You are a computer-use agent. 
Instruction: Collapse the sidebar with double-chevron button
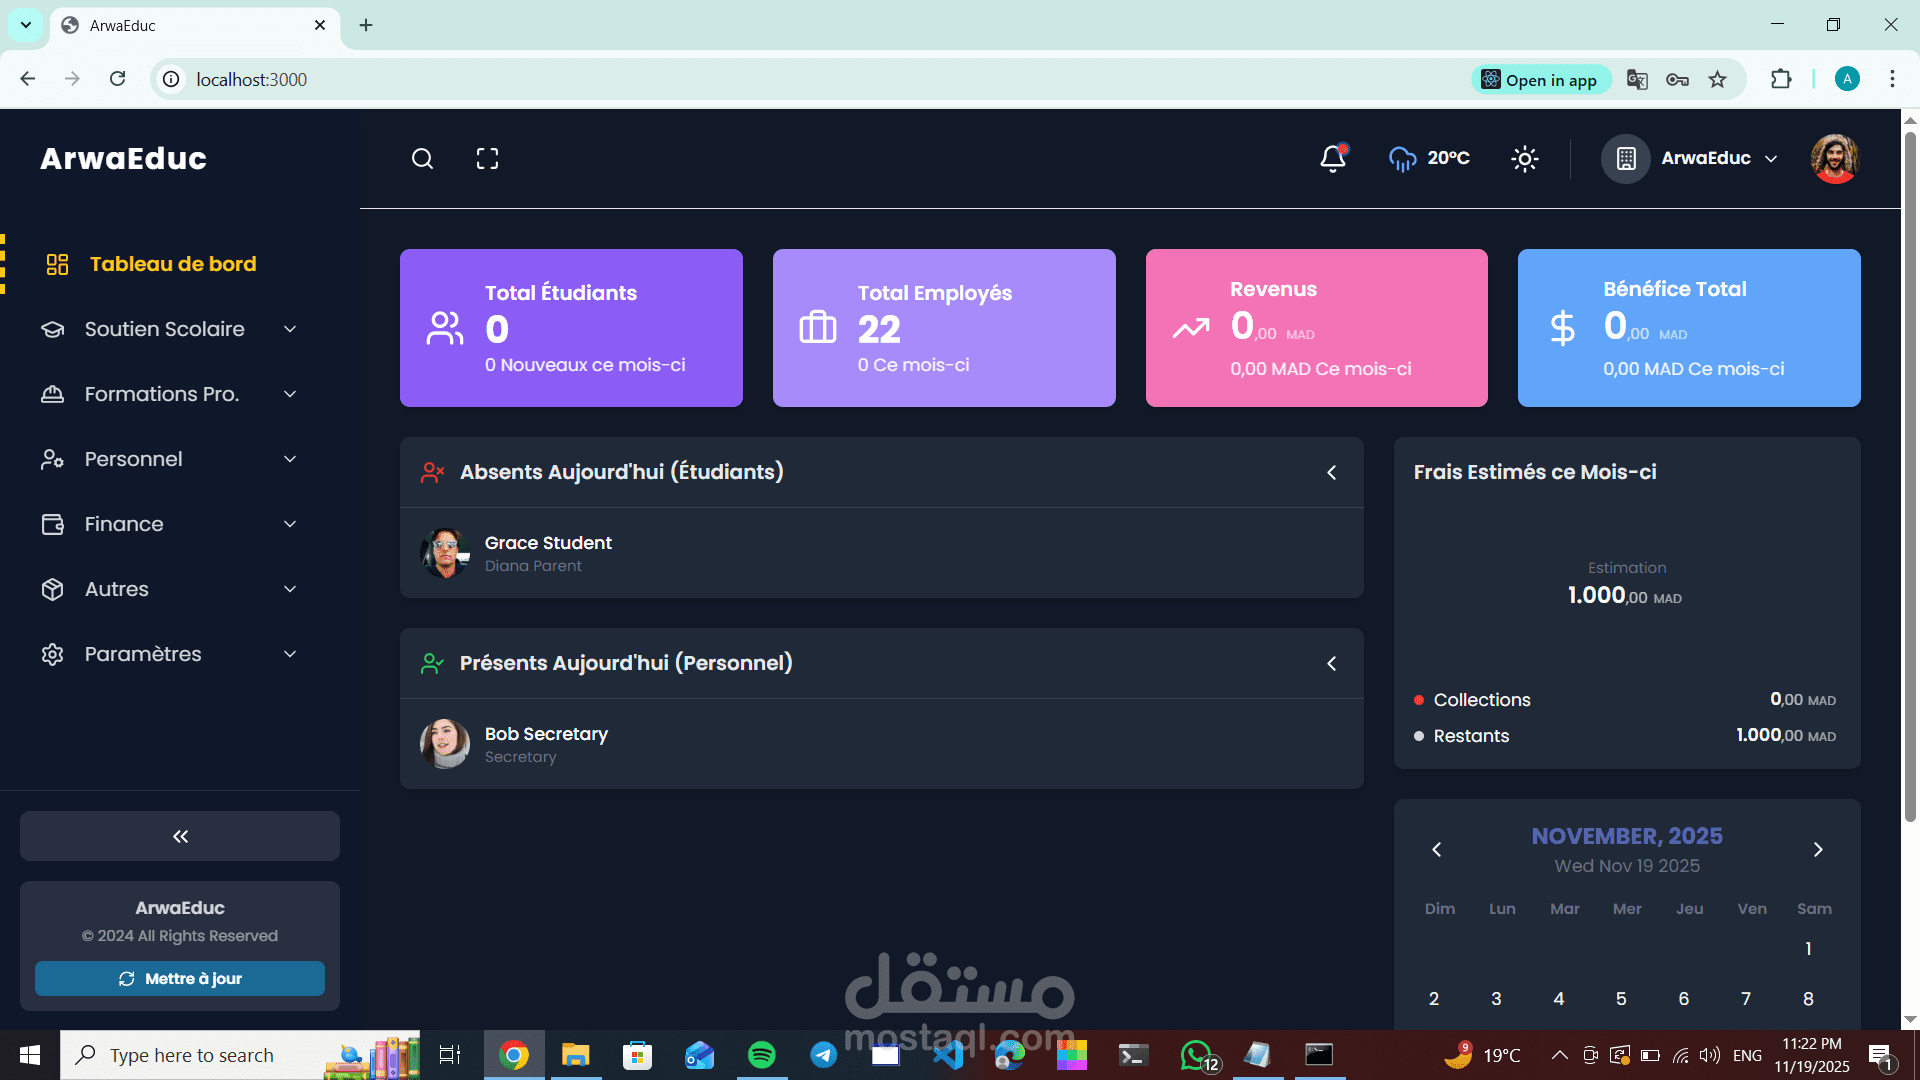pyautogui.click(x=180, y=836)
